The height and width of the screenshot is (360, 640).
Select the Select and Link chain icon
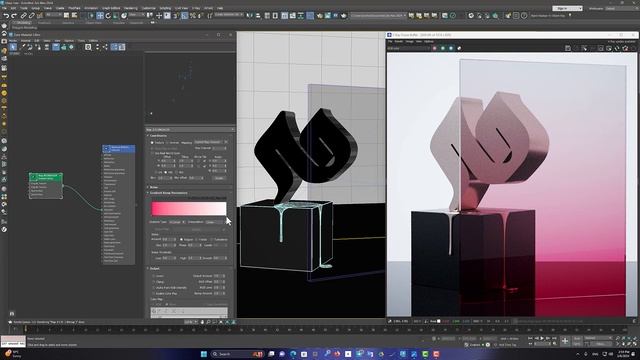tap(24, 16)
